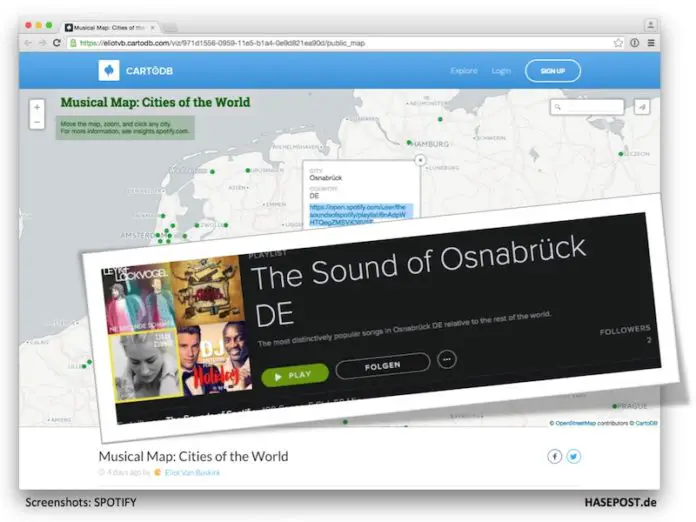The height and width of the screenshot is (522, 696).
Task: Click the green PLAY button
Action: pyautogui.click(x=295, y=375)
